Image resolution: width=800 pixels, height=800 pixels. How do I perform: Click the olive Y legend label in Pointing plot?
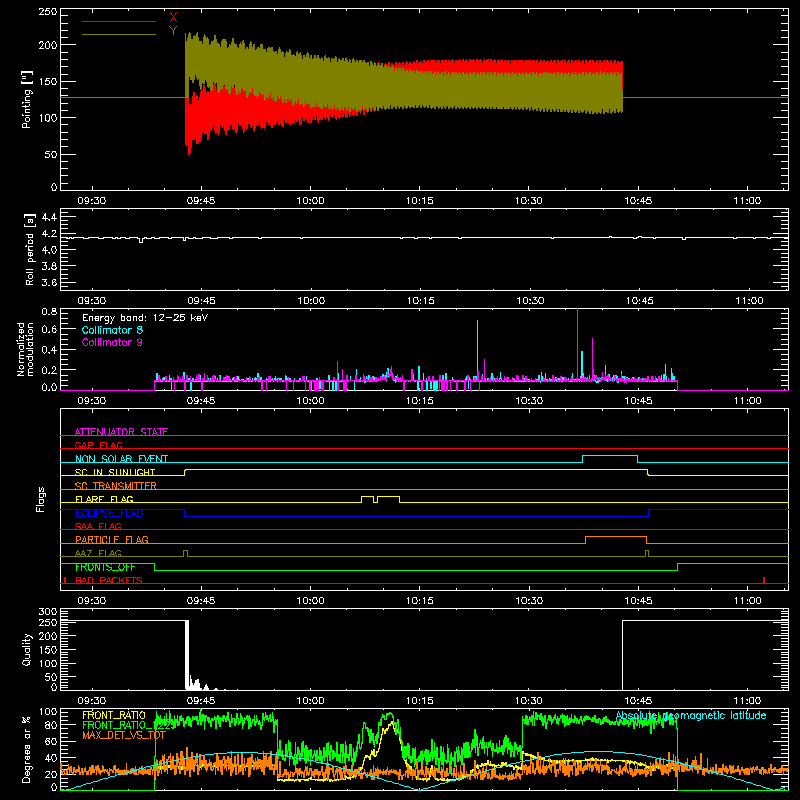[173, 31]
